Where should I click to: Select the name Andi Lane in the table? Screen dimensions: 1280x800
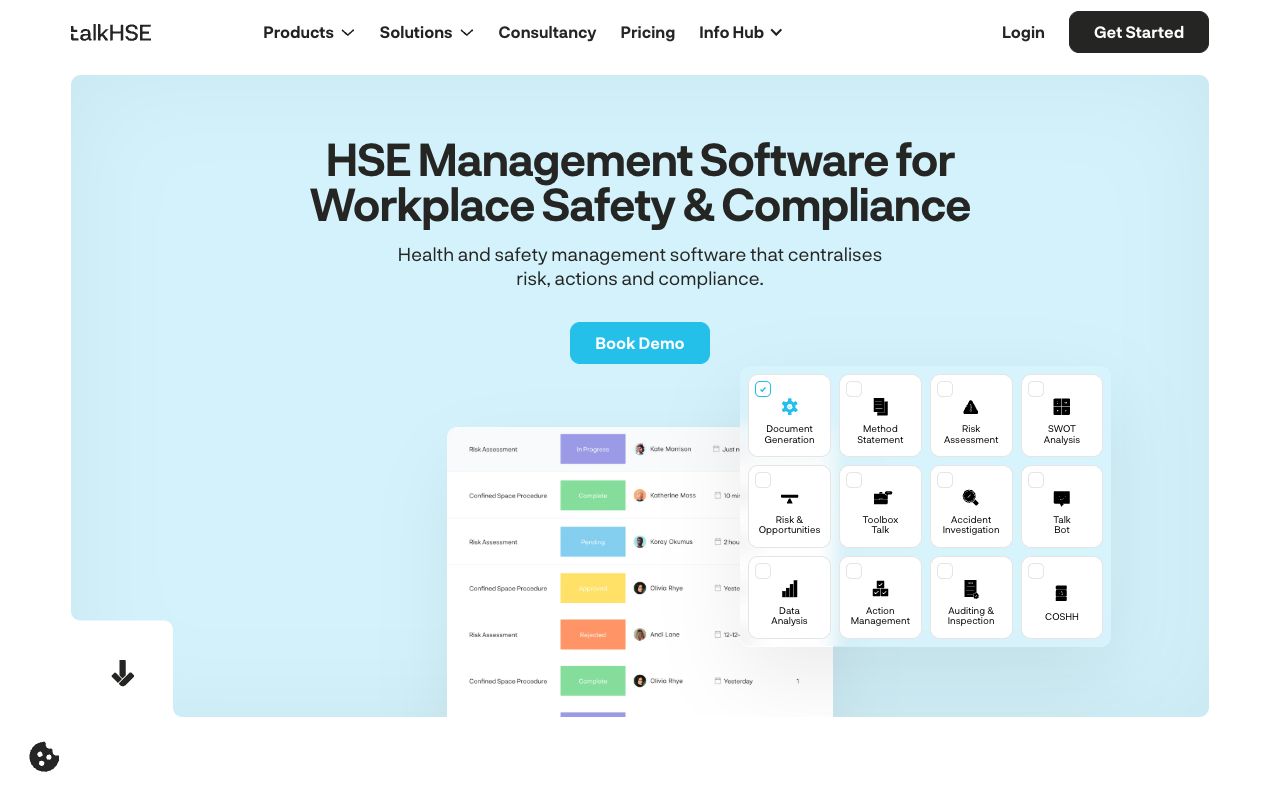(x=665, y=635)
